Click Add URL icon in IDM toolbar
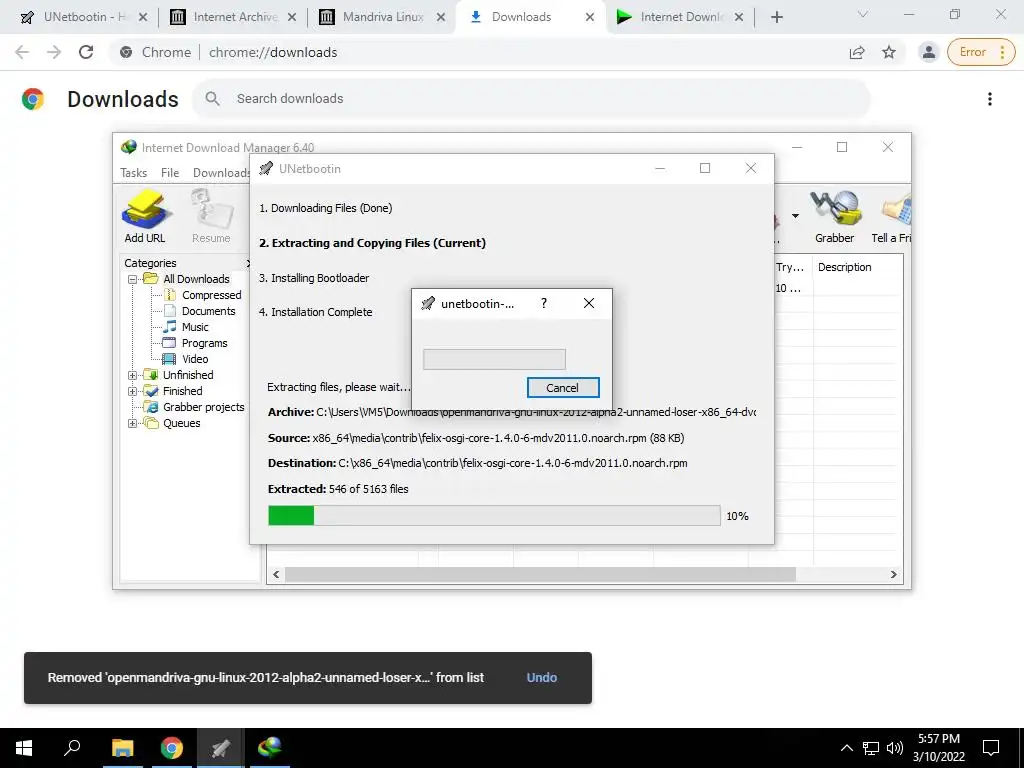 click(145, 216)
